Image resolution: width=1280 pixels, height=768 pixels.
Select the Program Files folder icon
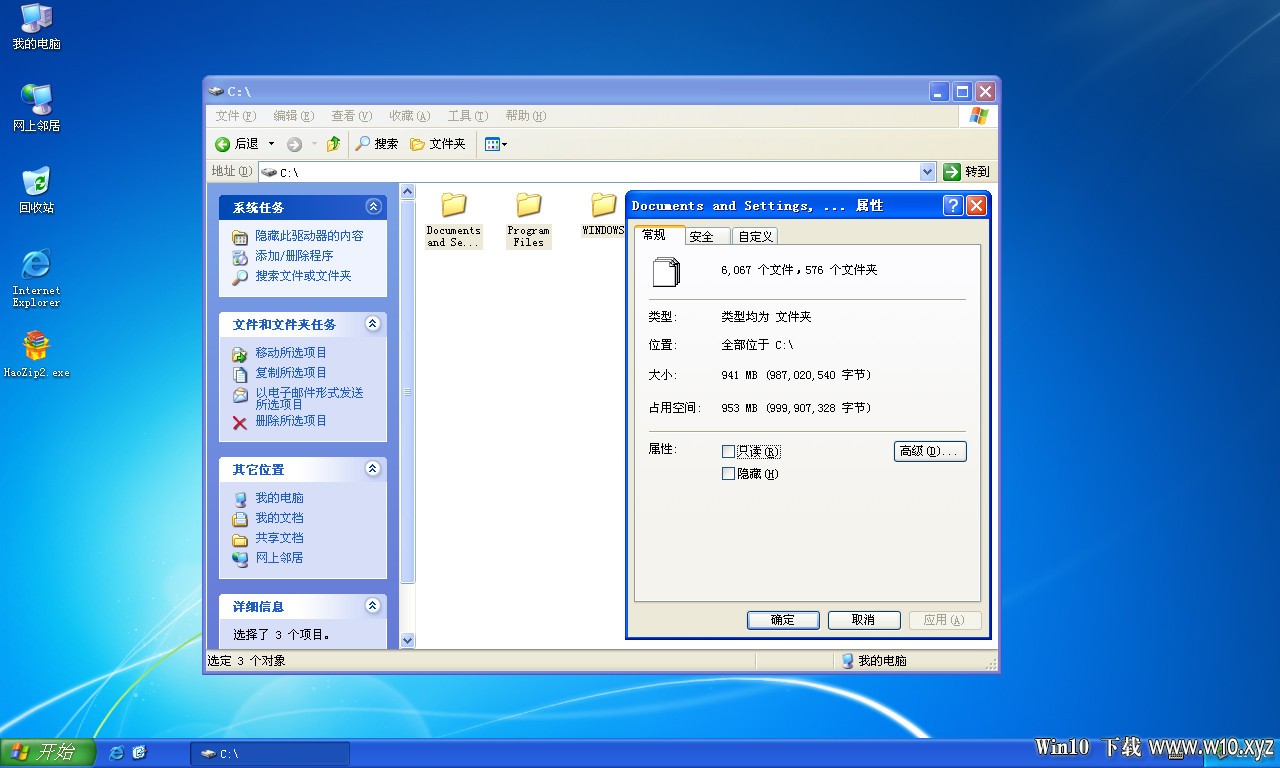tap(528, 205)
